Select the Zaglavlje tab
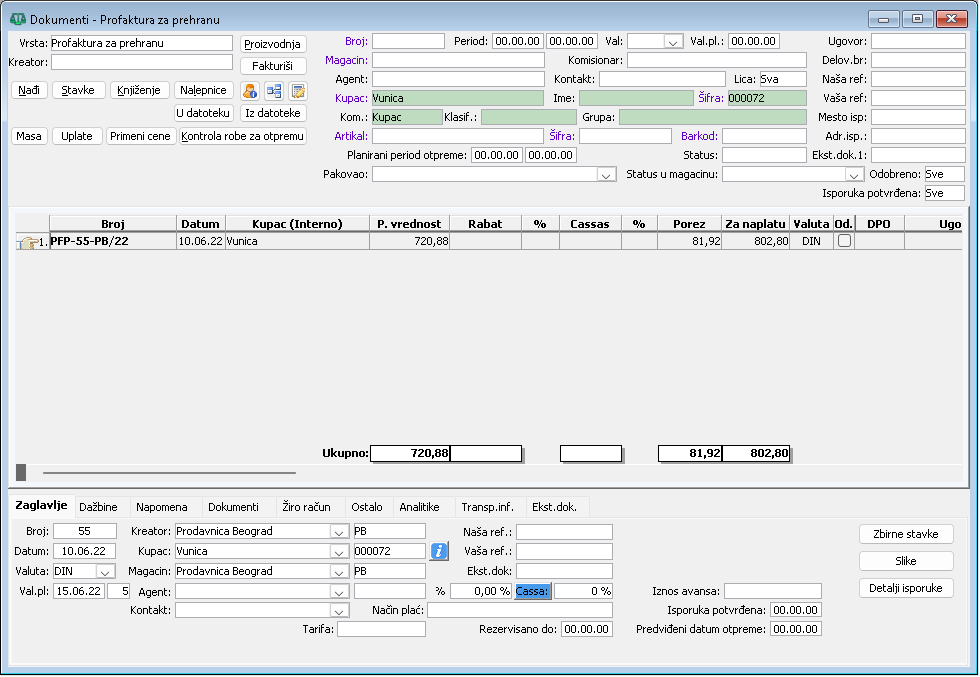This screenshot has width=980, height=677. [41, 506]
